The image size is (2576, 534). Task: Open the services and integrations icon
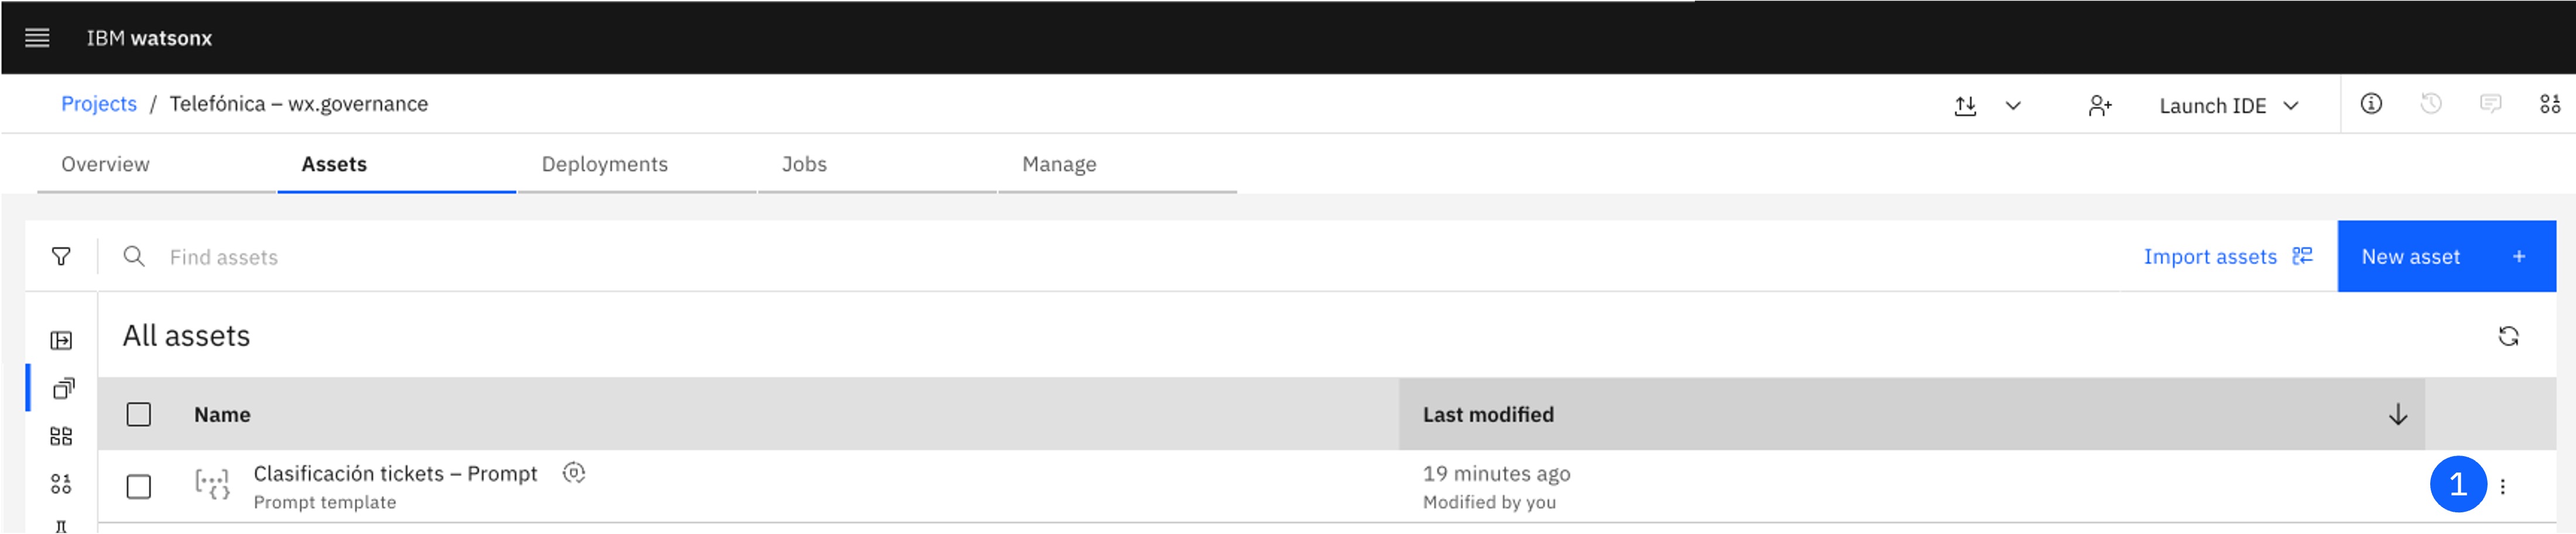[2549, 104]
